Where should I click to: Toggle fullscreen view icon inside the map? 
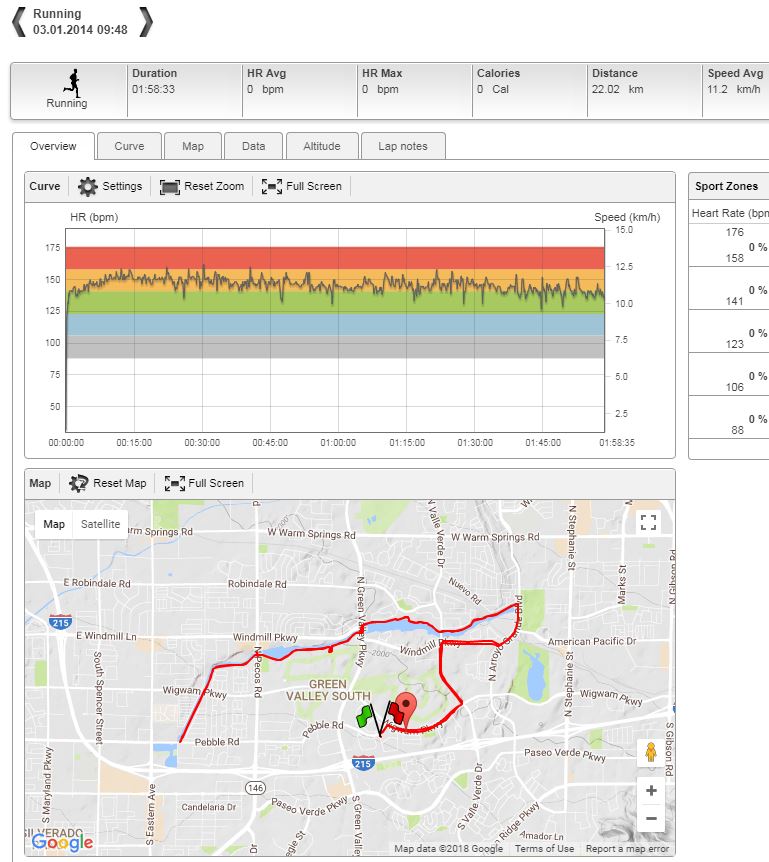point(648,522)
